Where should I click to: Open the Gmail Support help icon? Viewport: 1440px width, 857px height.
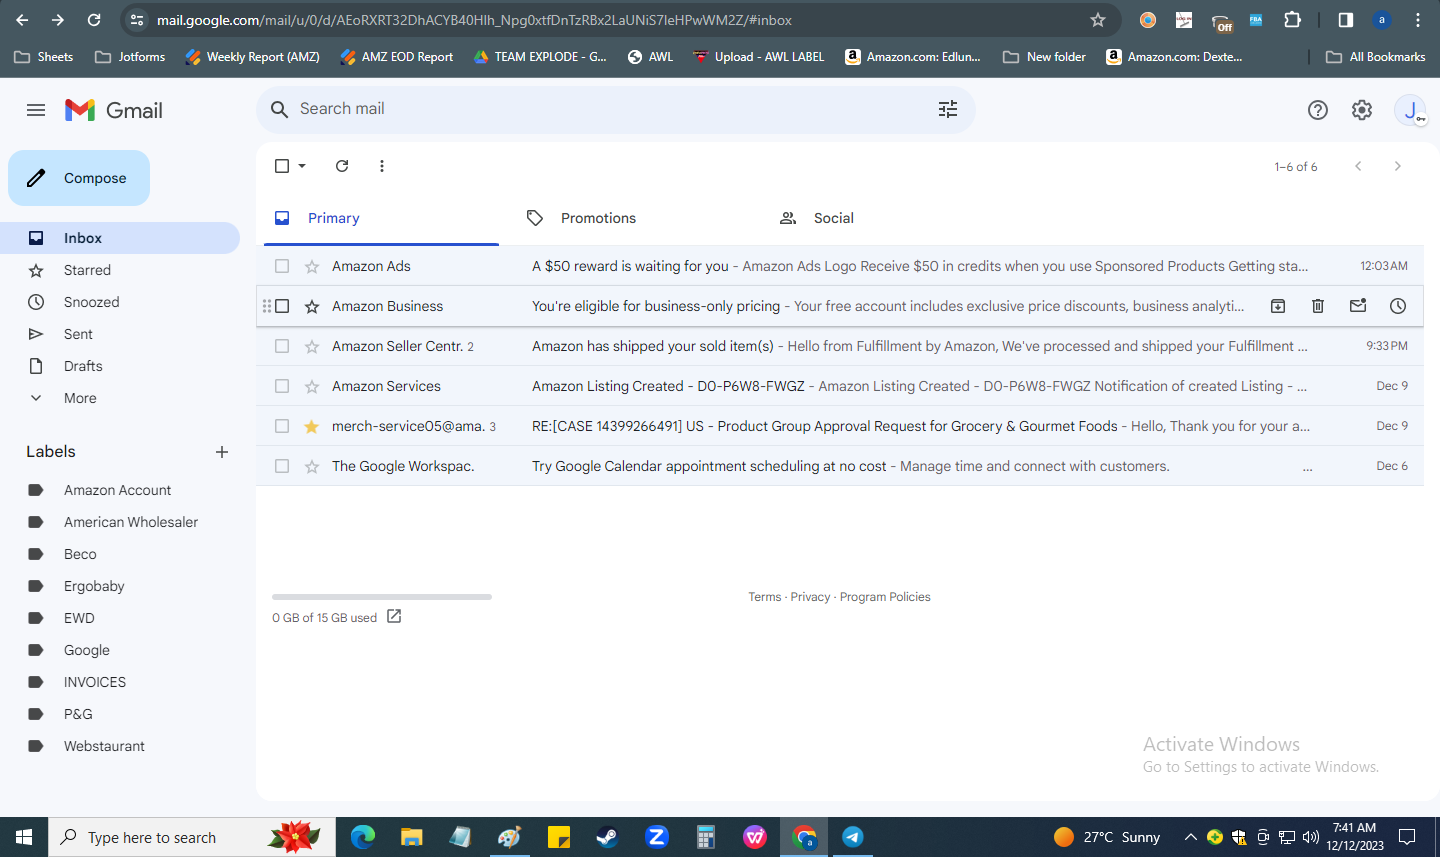1318,110
